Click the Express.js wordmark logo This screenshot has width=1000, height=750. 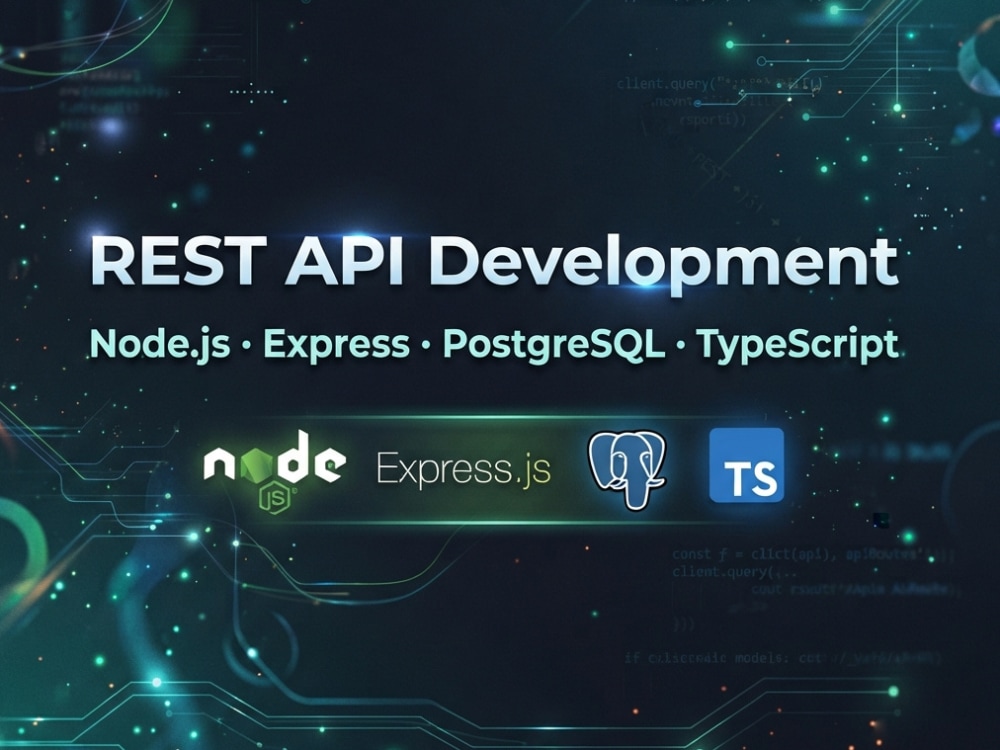[464, 469]
